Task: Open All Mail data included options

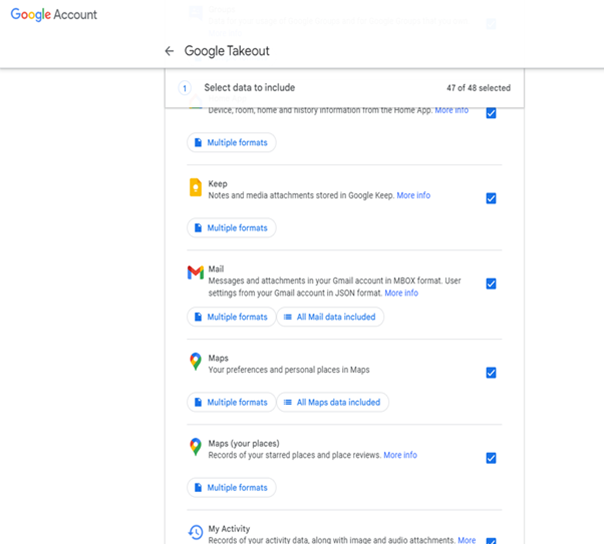Action: click(330, 317)
